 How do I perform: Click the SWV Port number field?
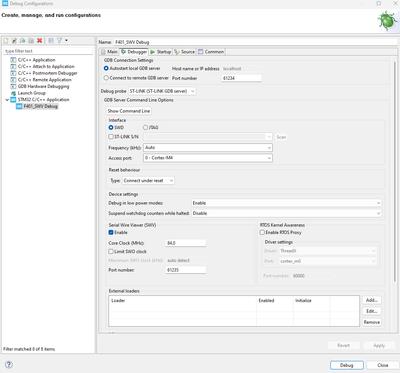(186, 270)
